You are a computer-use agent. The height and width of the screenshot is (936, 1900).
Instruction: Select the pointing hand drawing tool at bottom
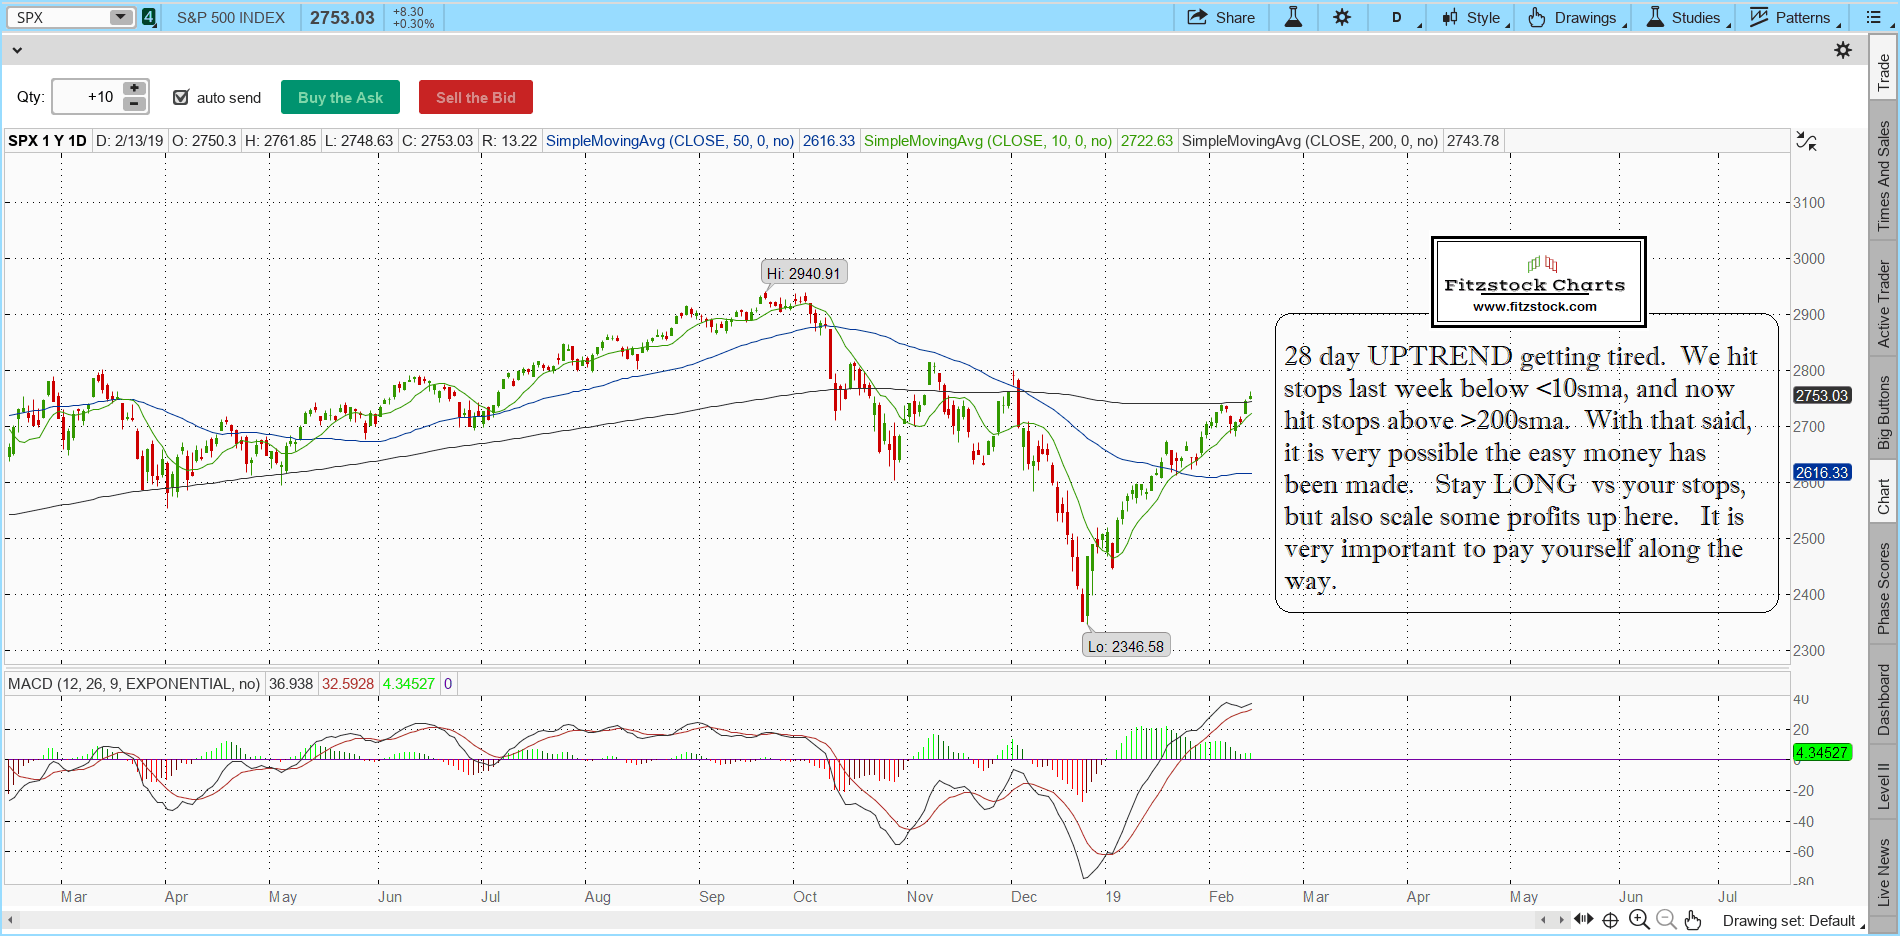tap(1692, 920)
